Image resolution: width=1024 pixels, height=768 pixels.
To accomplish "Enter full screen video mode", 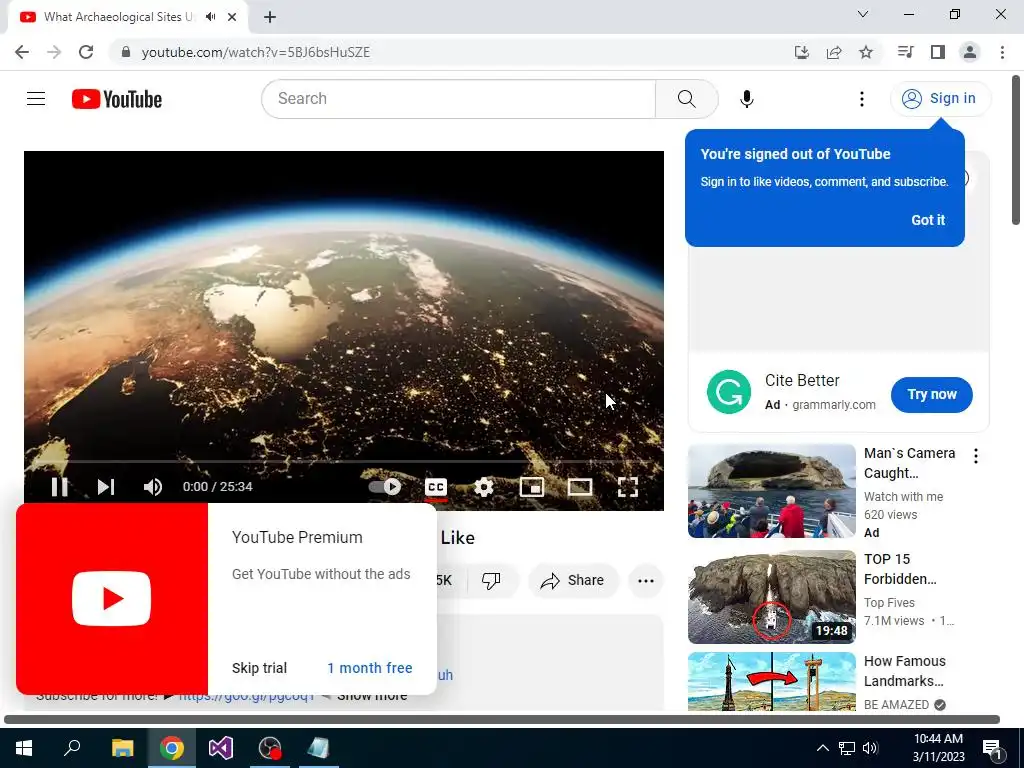I will (x=628, y=487).
